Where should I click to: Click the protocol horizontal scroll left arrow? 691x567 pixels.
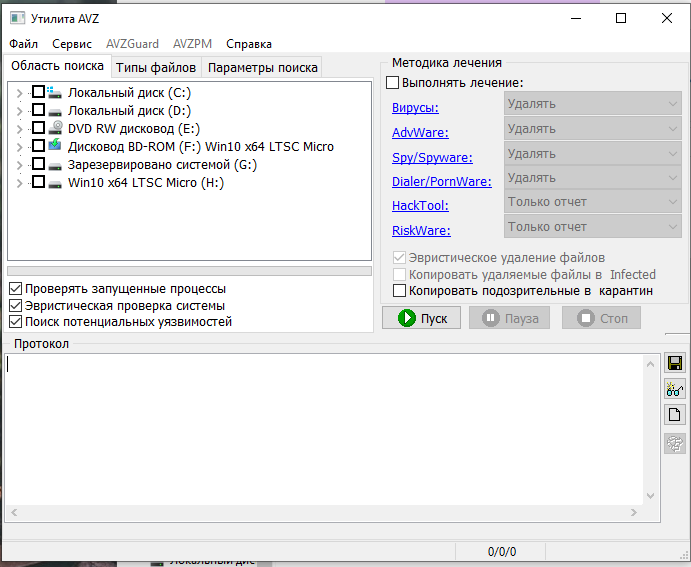[14, 512]
